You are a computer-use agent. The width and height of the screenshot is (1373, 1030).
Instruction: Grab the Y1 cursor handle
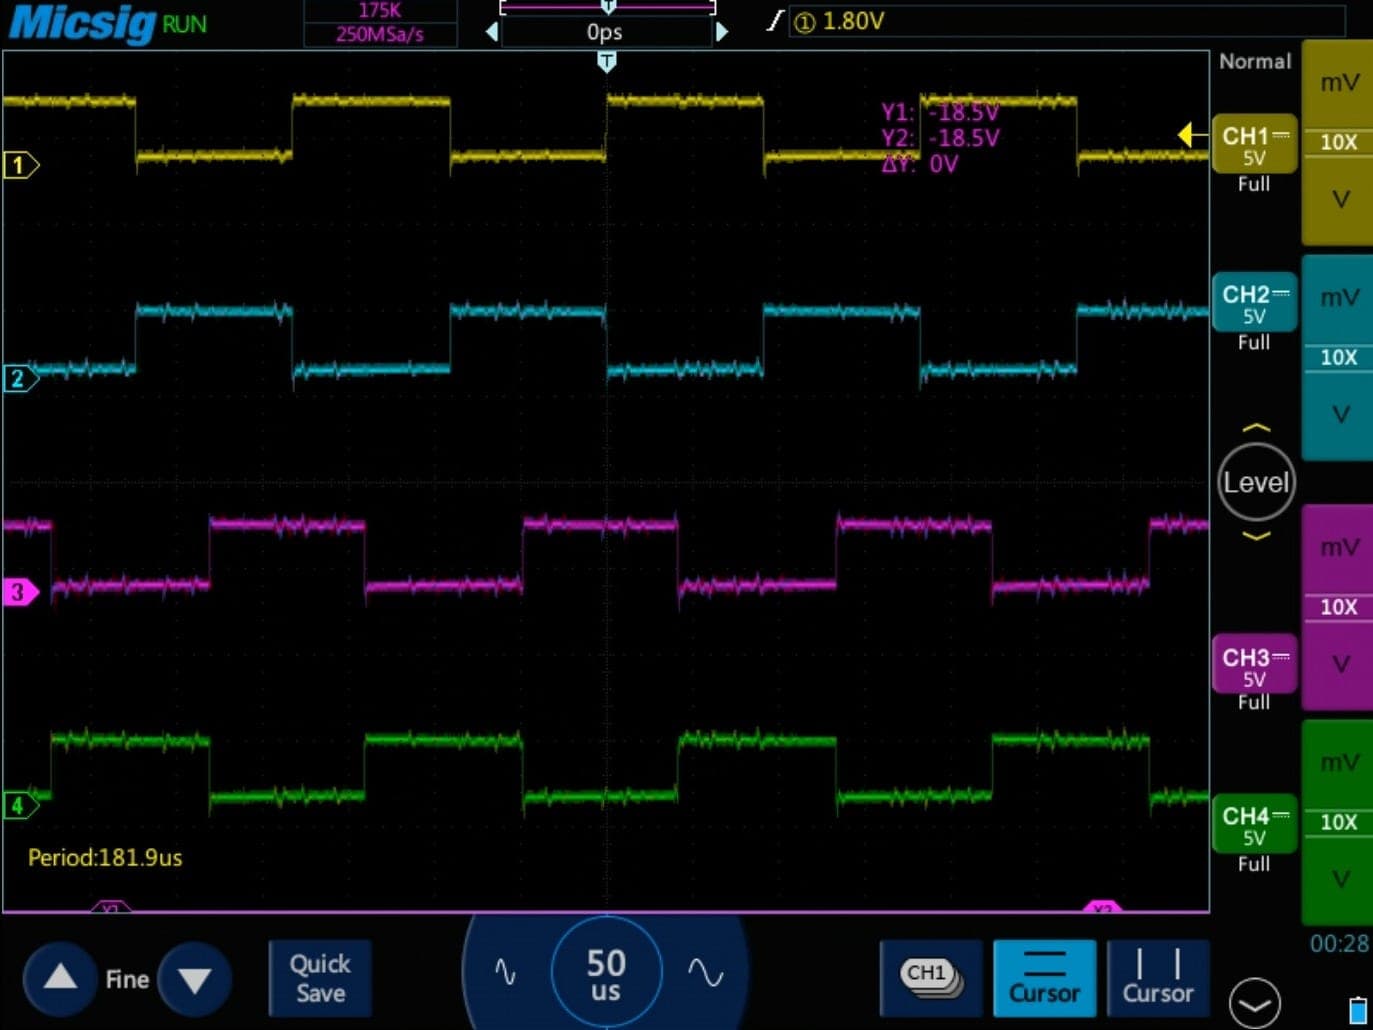click(x=111, y=906)
